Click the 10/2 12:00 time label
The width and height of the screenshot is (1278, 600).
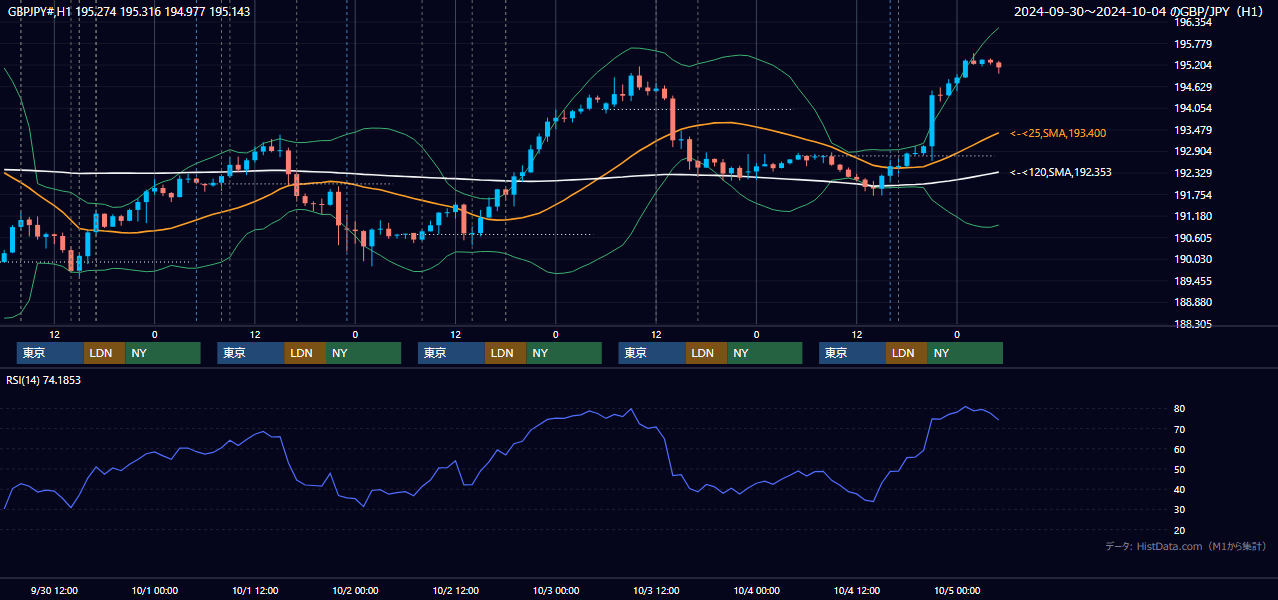pyautogui.click(x=456, y=591)
